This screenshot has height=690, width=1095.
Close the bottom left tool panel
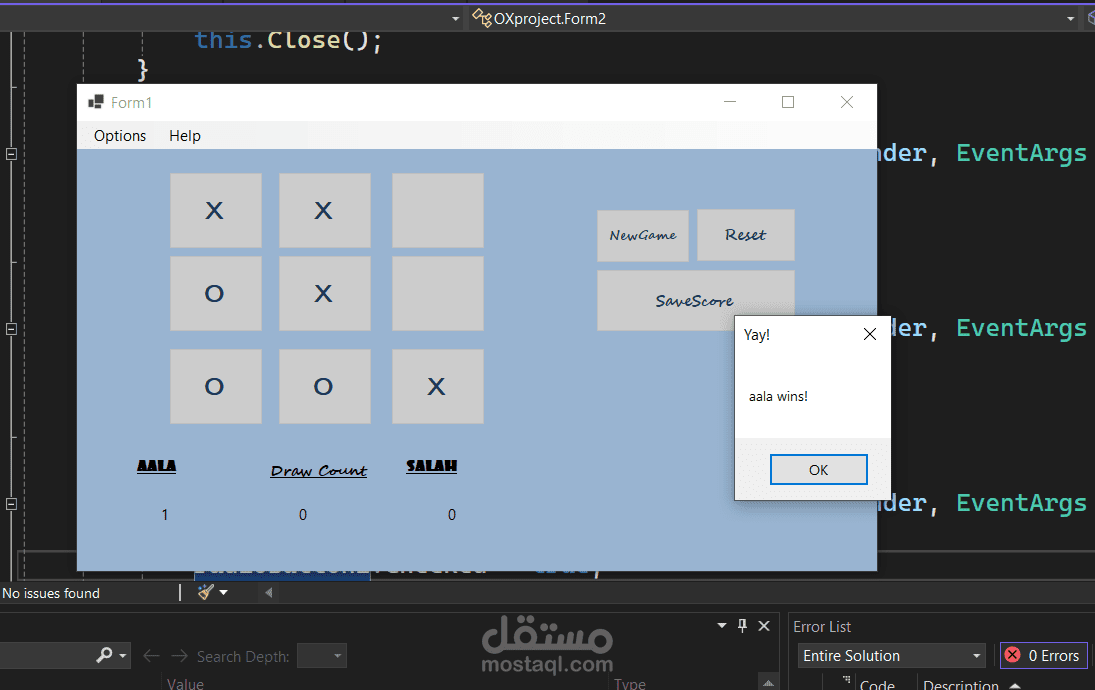pyautogui.click(x=764, y=626)
